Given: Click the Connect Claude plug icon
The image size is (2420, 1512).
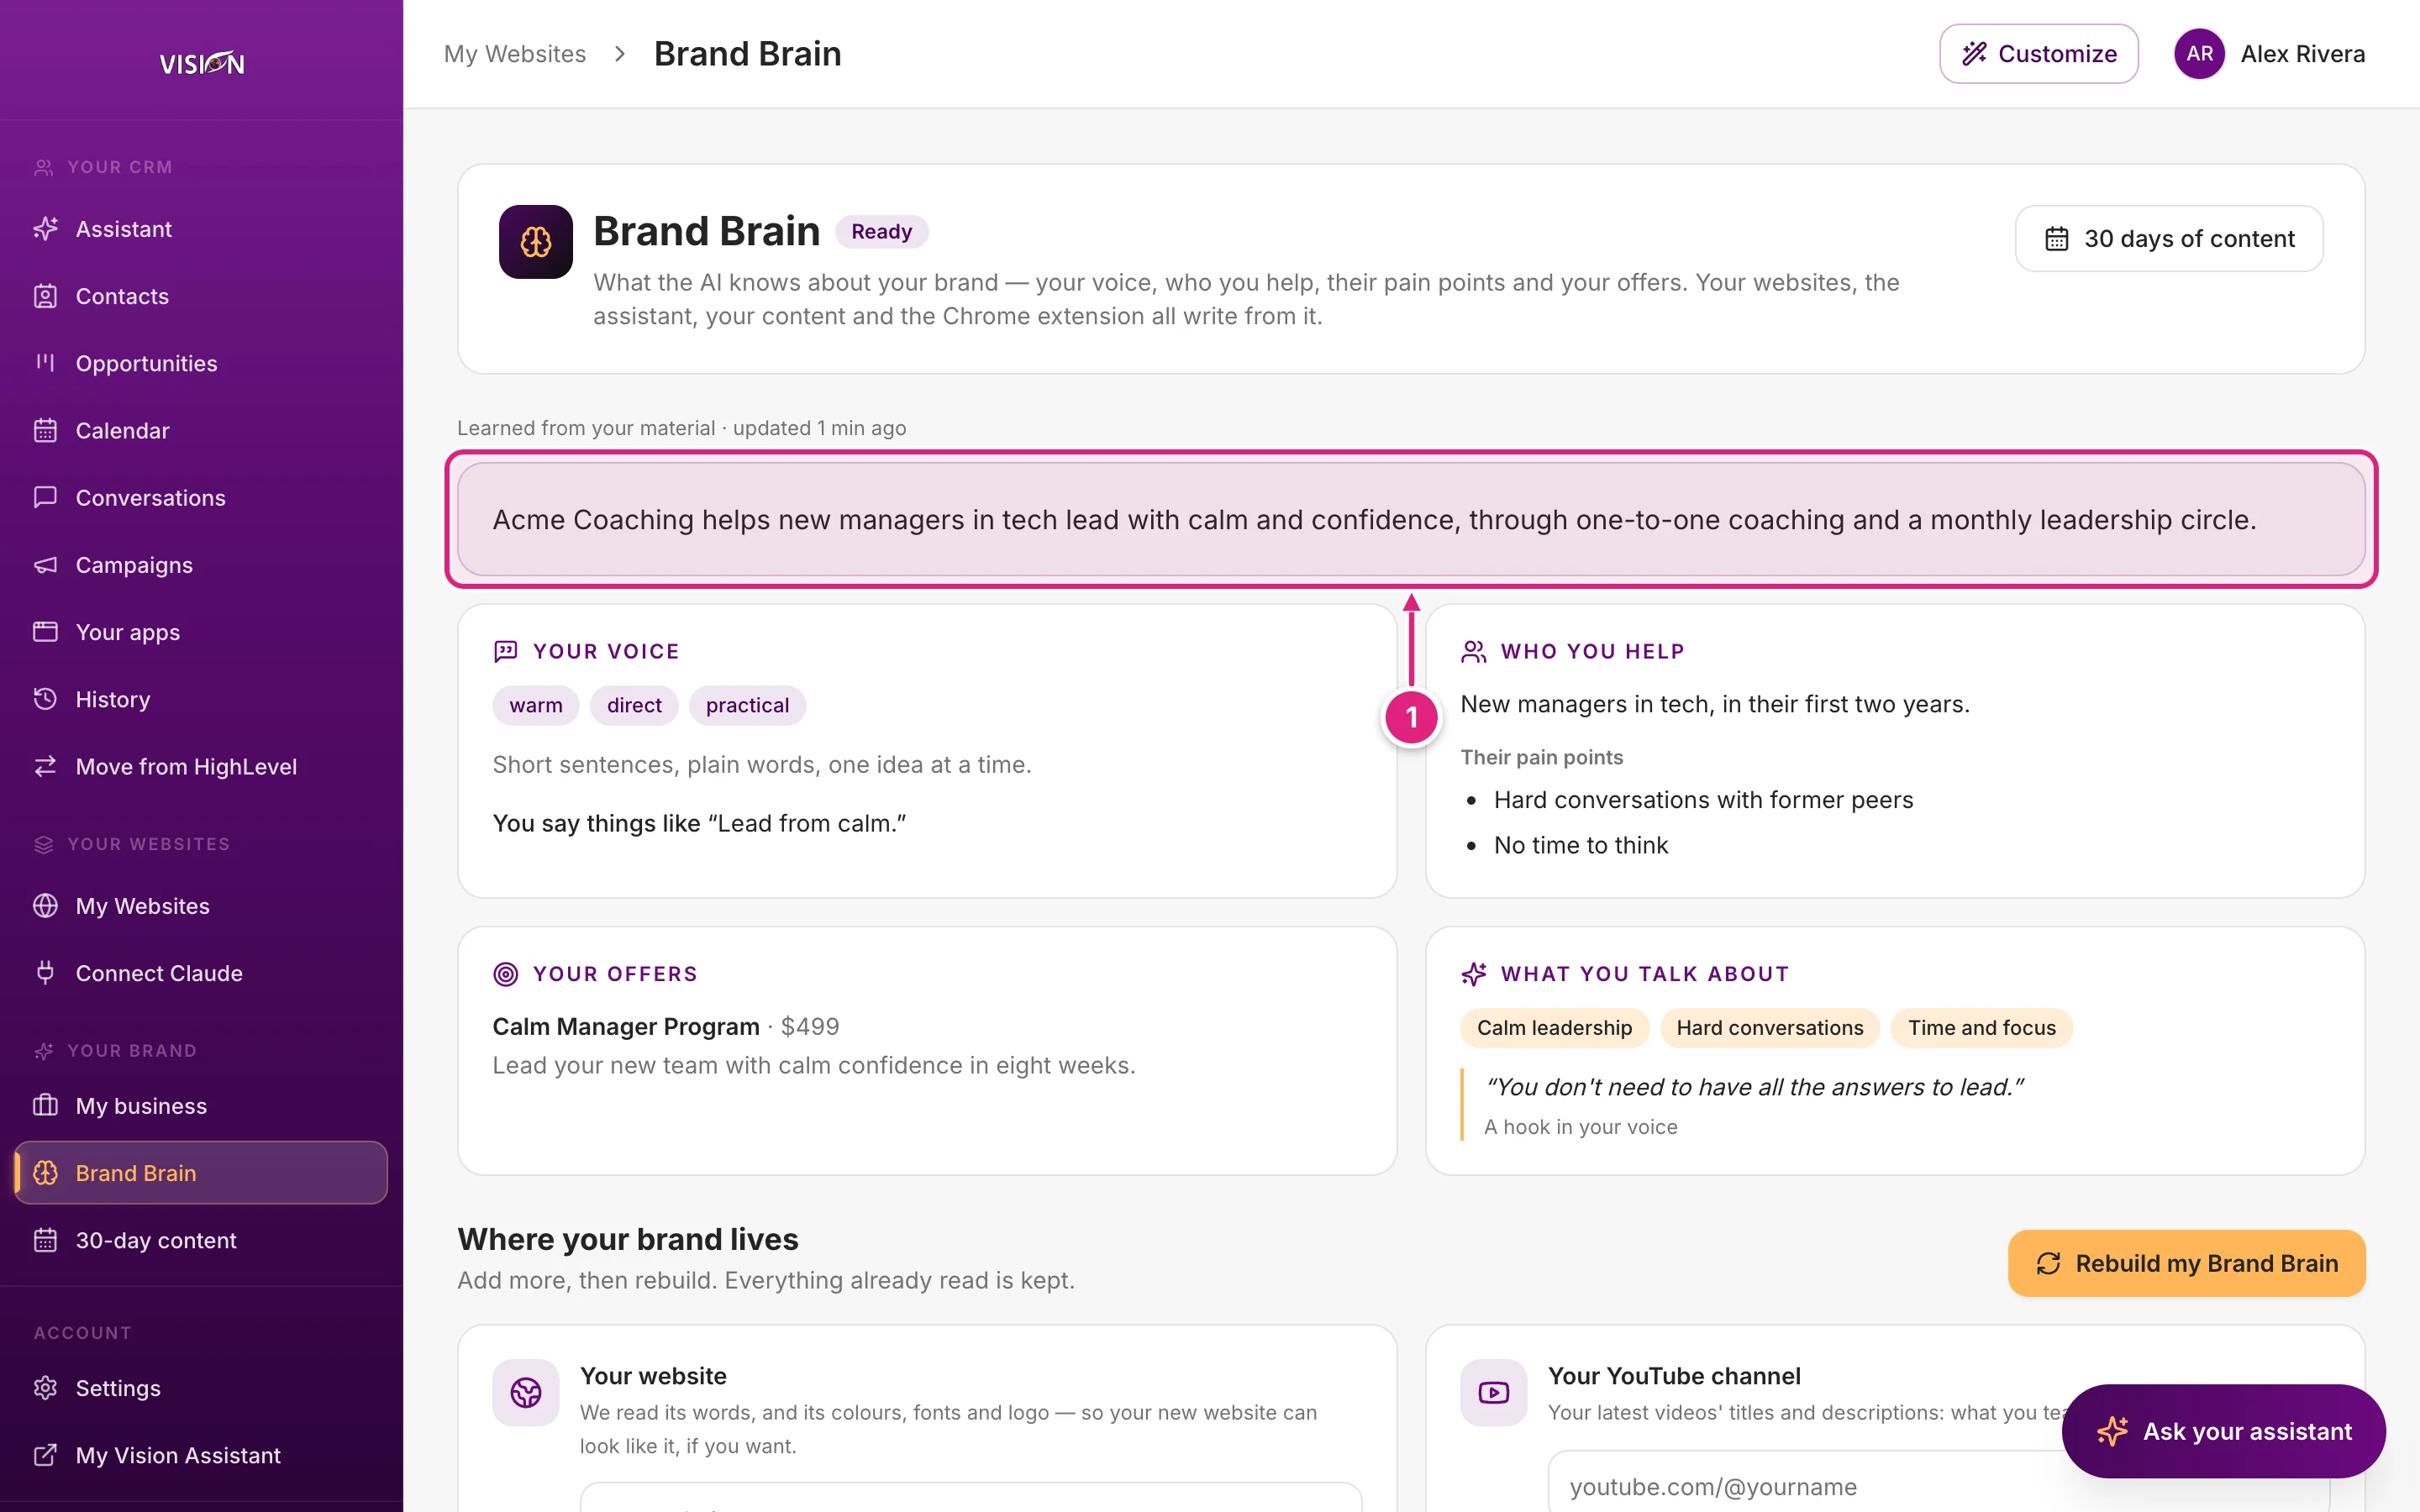Looking at the screenshot, I should click(x=45, y=973).
